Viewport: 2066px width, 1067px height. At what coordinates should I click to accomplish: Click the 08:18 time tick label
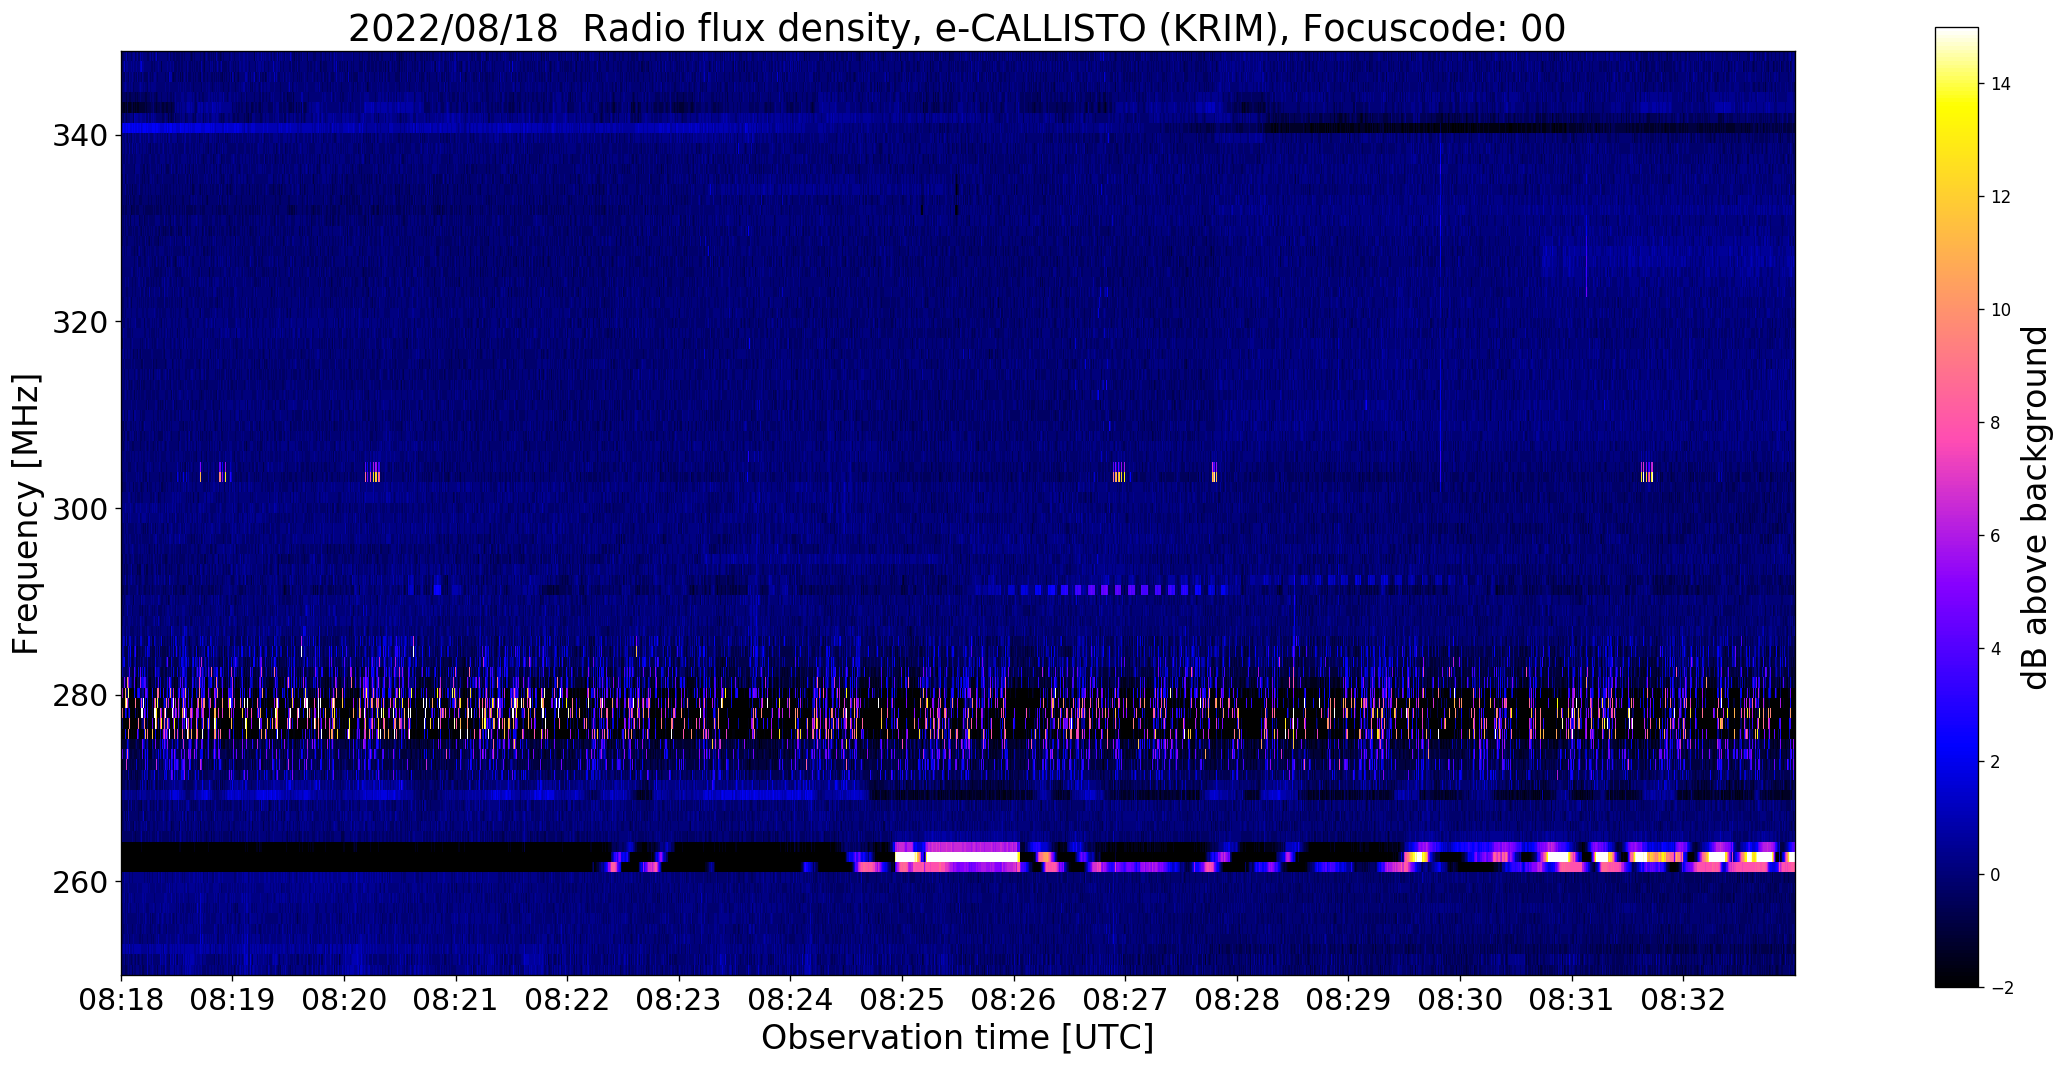(121, 1000)
